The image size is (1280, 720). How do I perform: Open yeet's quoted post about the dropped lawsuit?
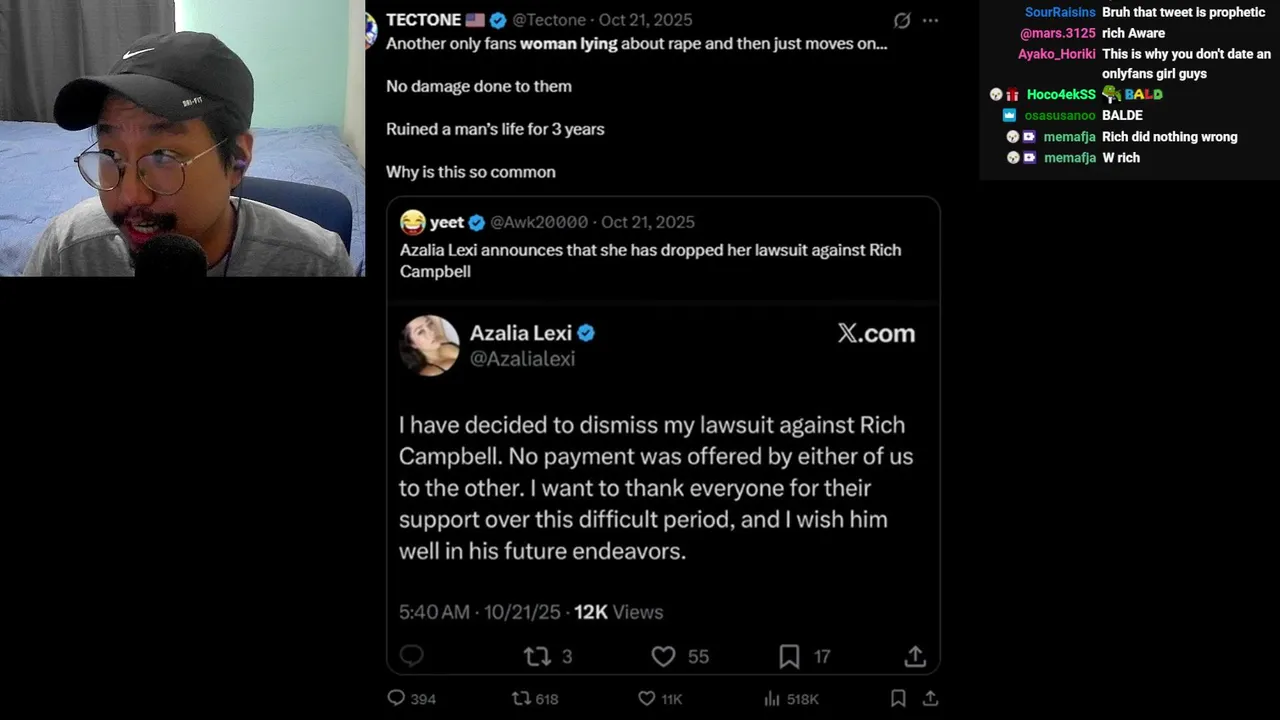650,260
